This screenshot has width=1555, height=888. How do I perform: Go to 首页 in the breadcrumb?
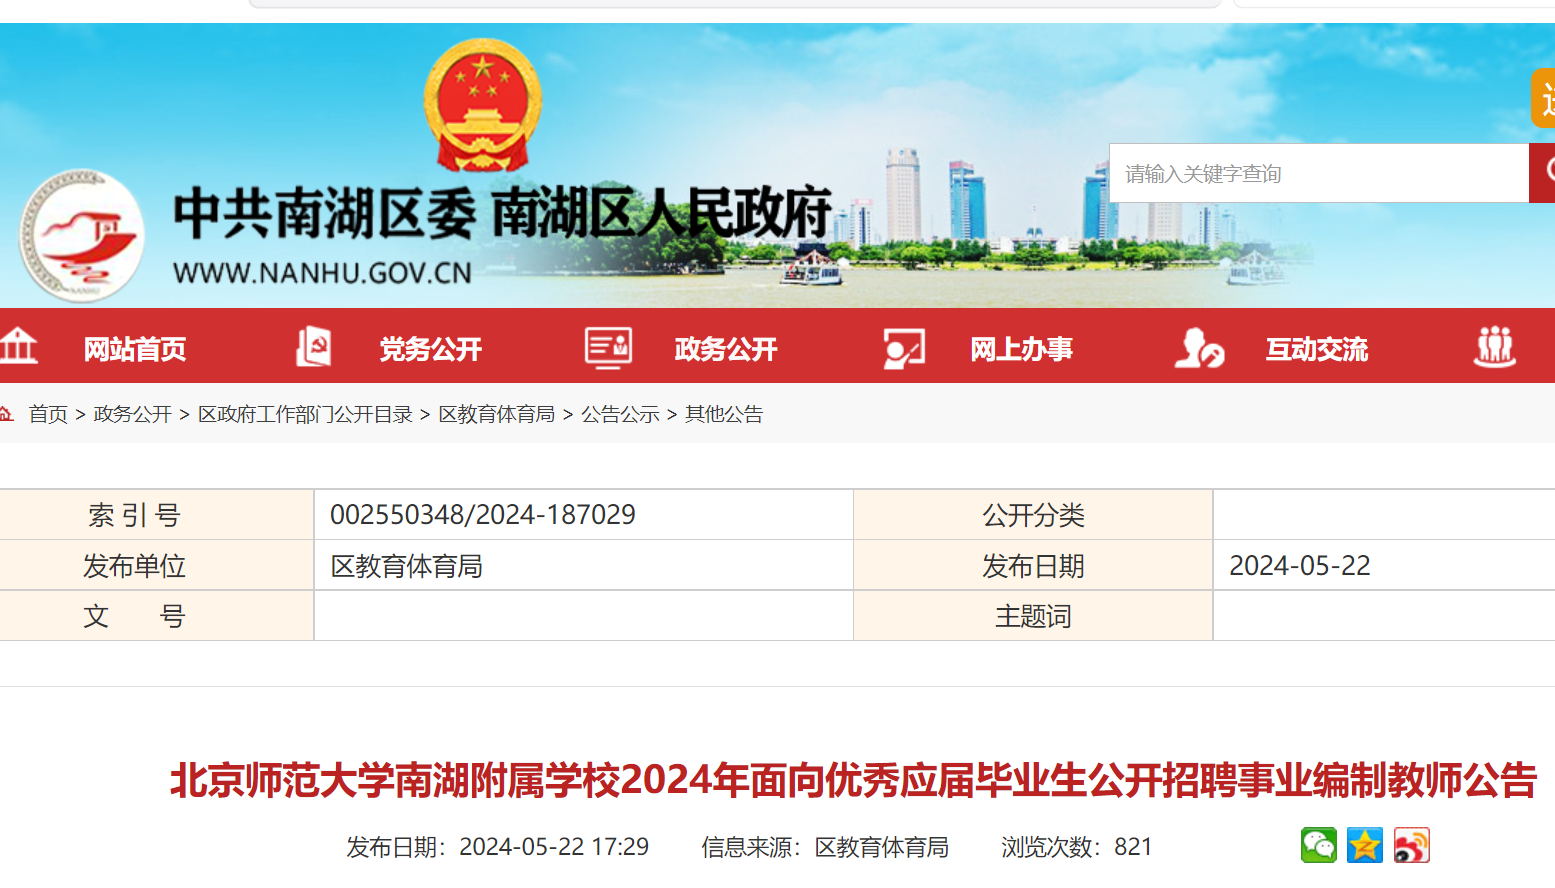[48, 414]
